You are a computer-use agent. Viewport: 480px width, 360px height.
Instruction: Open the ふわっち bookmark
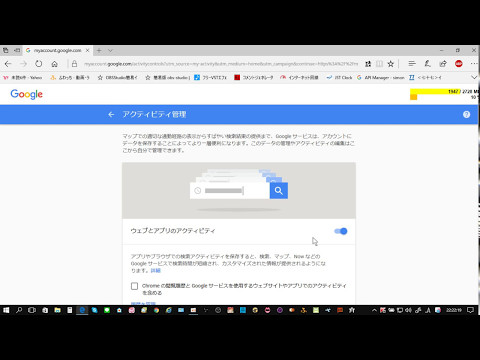coord(70,77)
